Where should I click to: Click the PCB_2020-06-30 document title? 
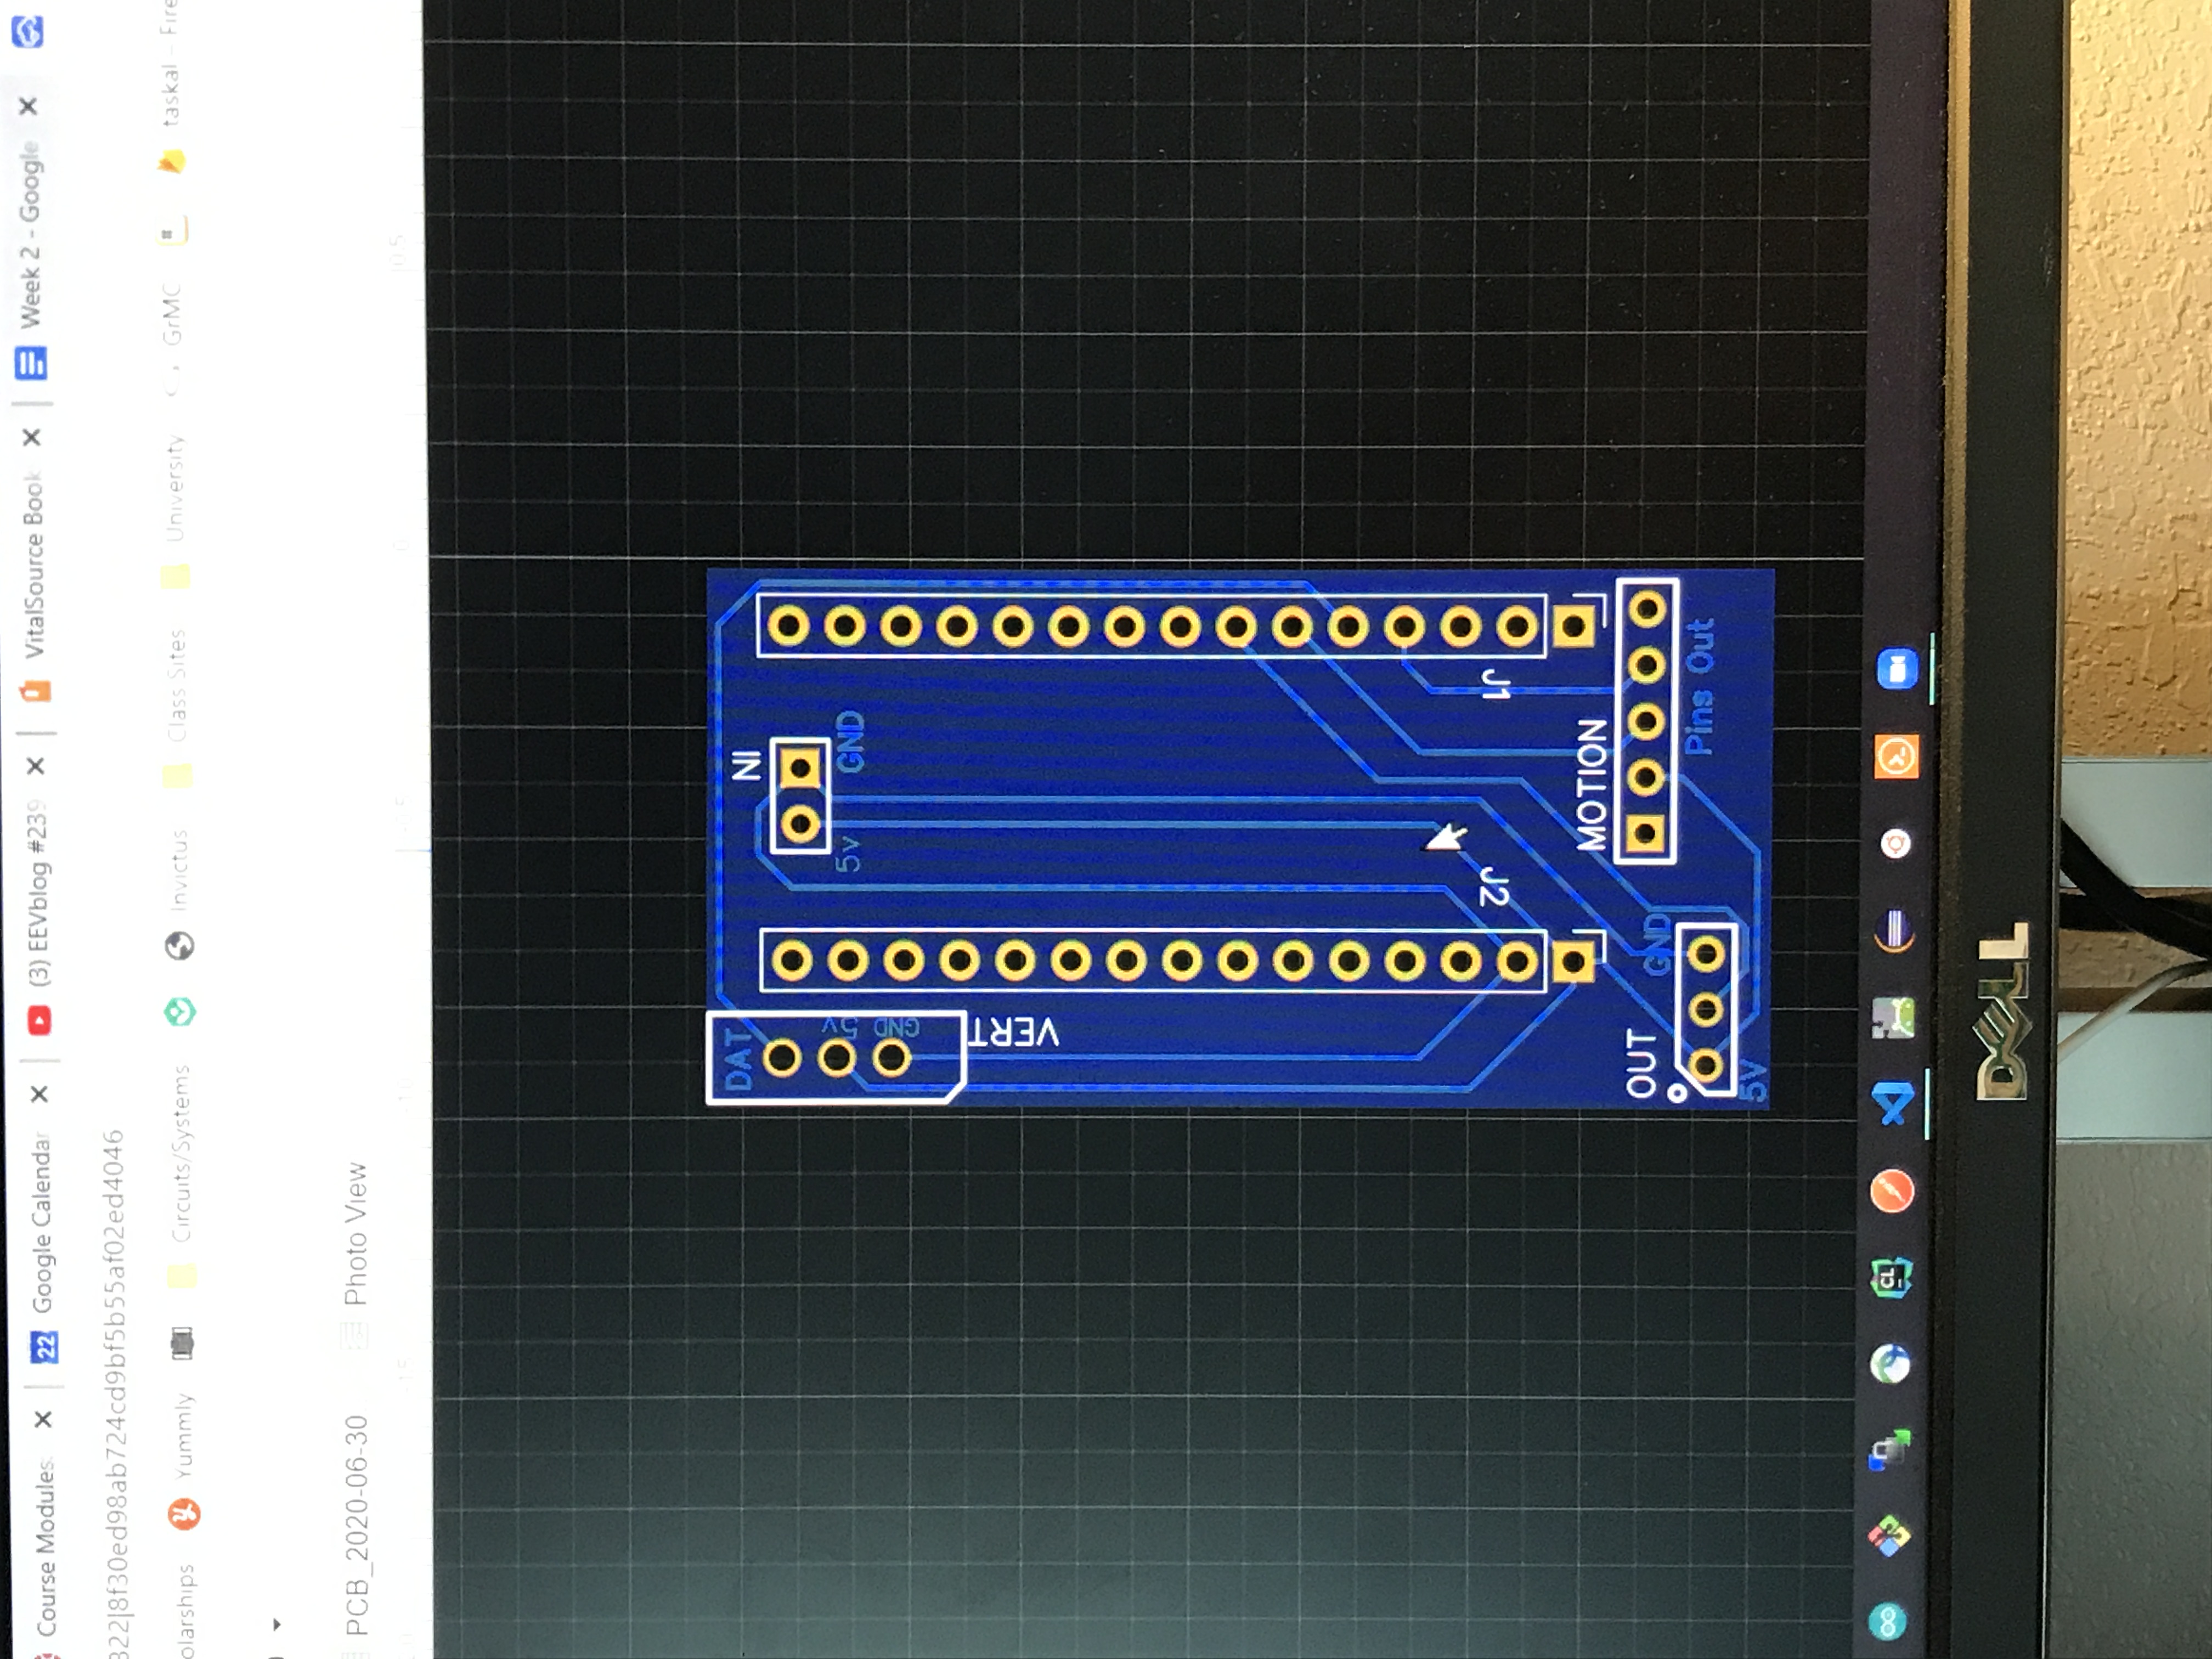pos(357,1525)
